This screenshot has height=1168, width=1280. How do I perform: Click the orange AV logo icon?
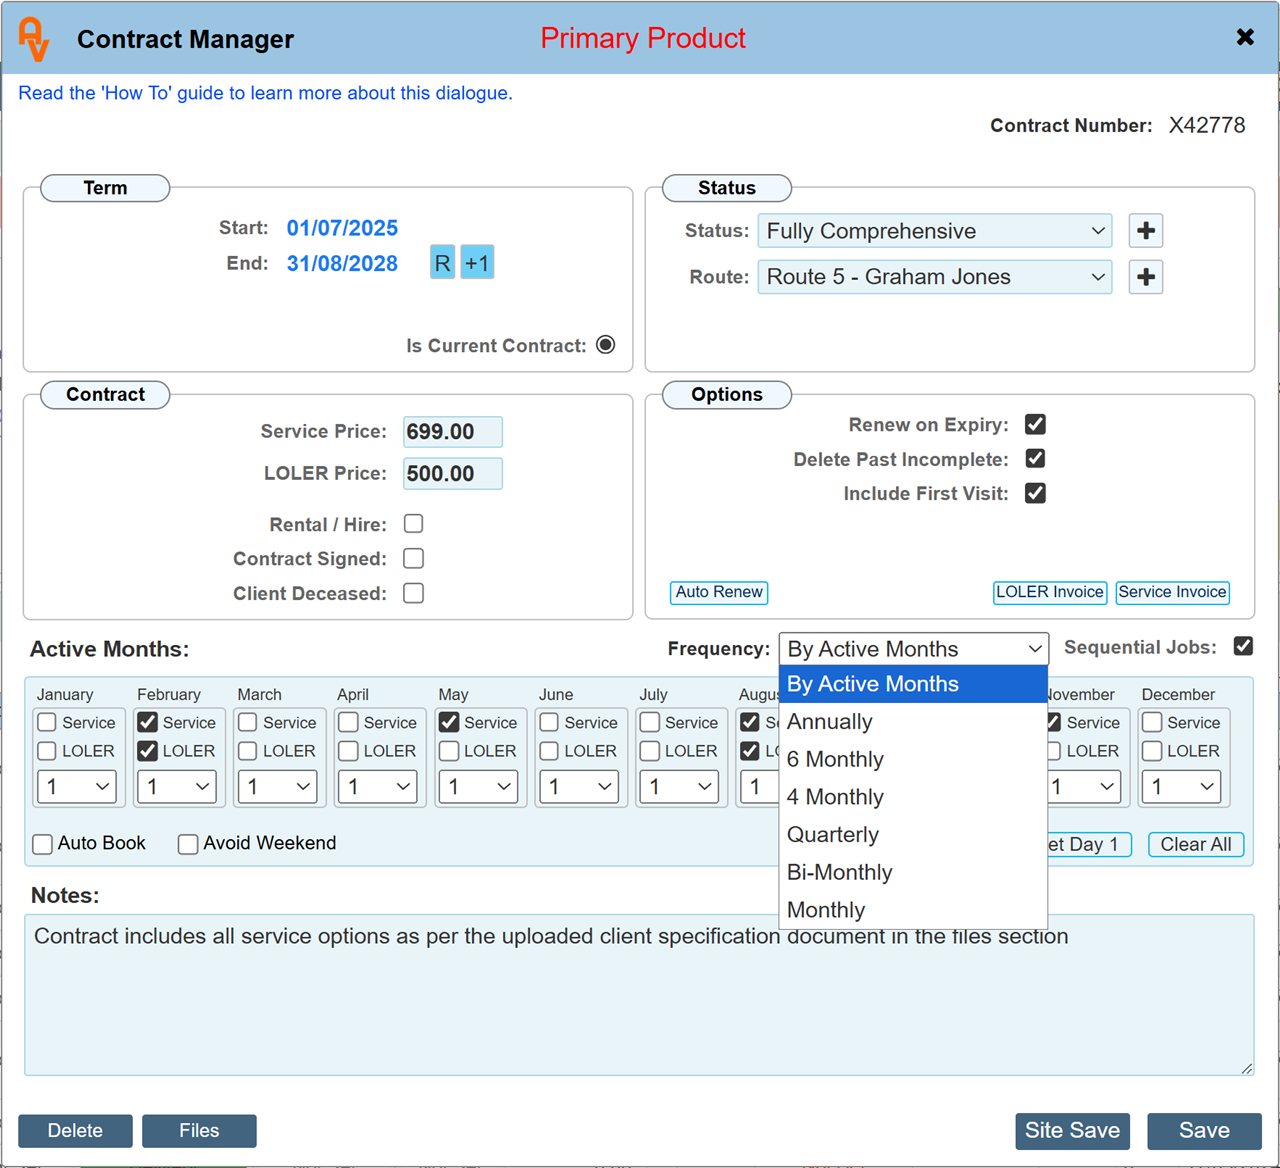tap(34, 39)
